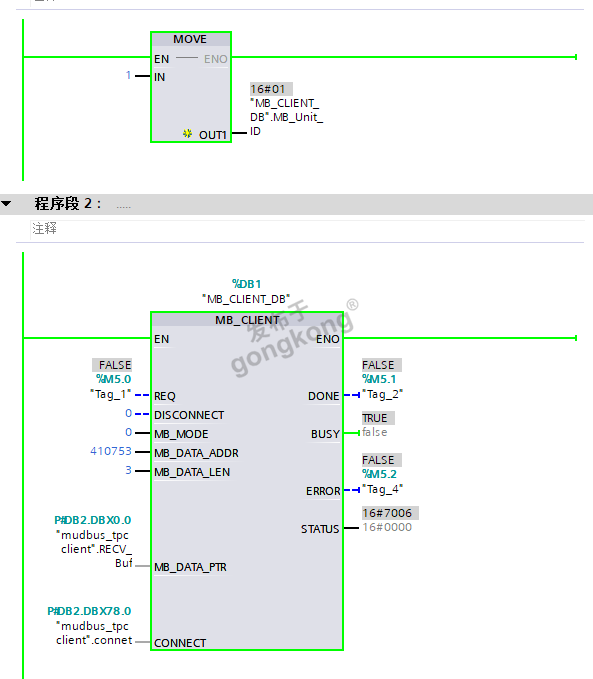Viewport: 593px width, 679px height.
Task: Select the %M5.2 address at ERROR
Action: click(x=379, y=474)
